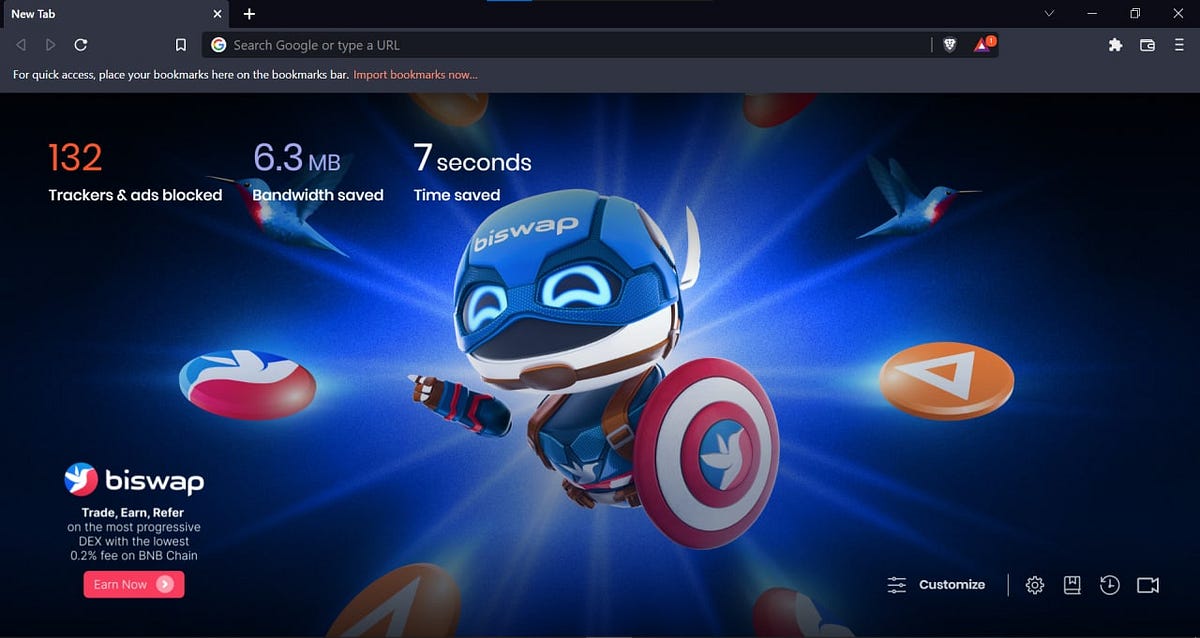Open bookmarks icon on new tab page
The image size is (1200, 638).
pyautogui.click(x=1072, y=585)
